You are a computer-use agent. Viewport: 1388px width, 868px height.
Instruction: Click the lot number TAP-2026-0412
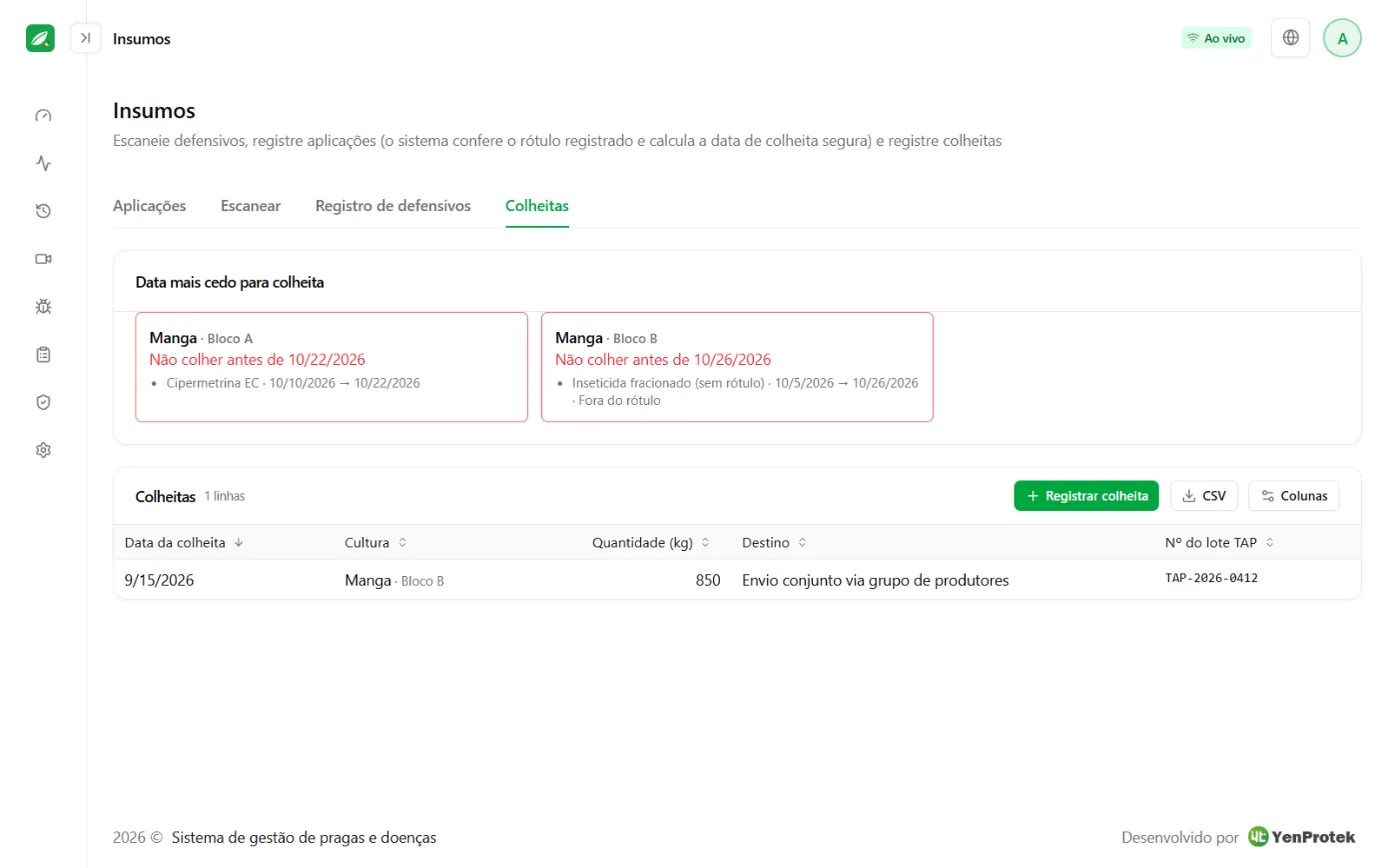coord(1211,579)
